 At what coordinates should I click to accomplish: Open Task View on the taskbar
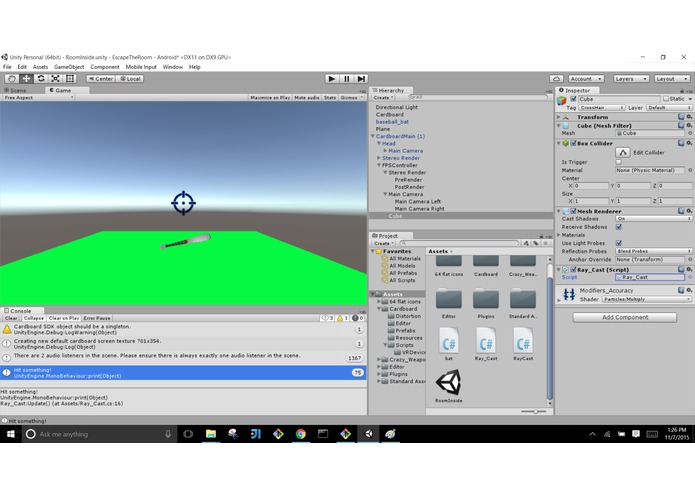188,434
